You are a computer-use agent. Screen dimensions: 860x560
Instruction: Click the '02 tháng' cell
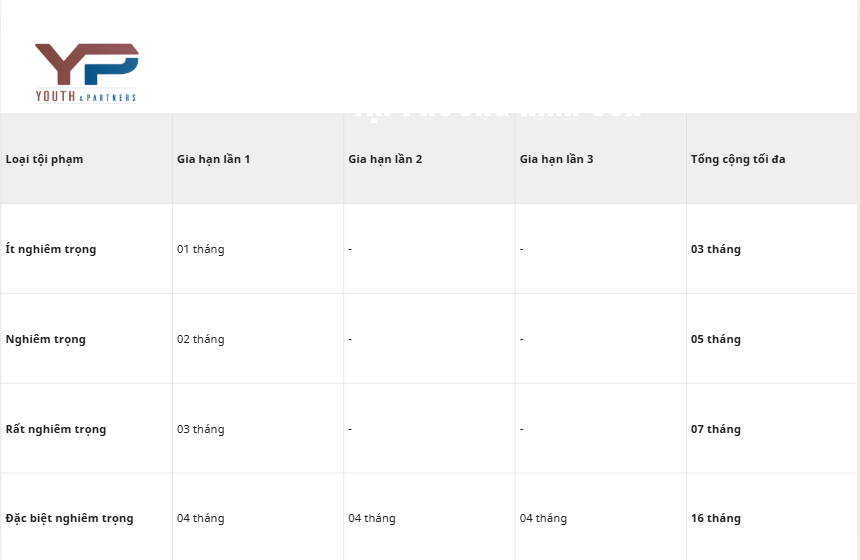[x=201, y=339]
